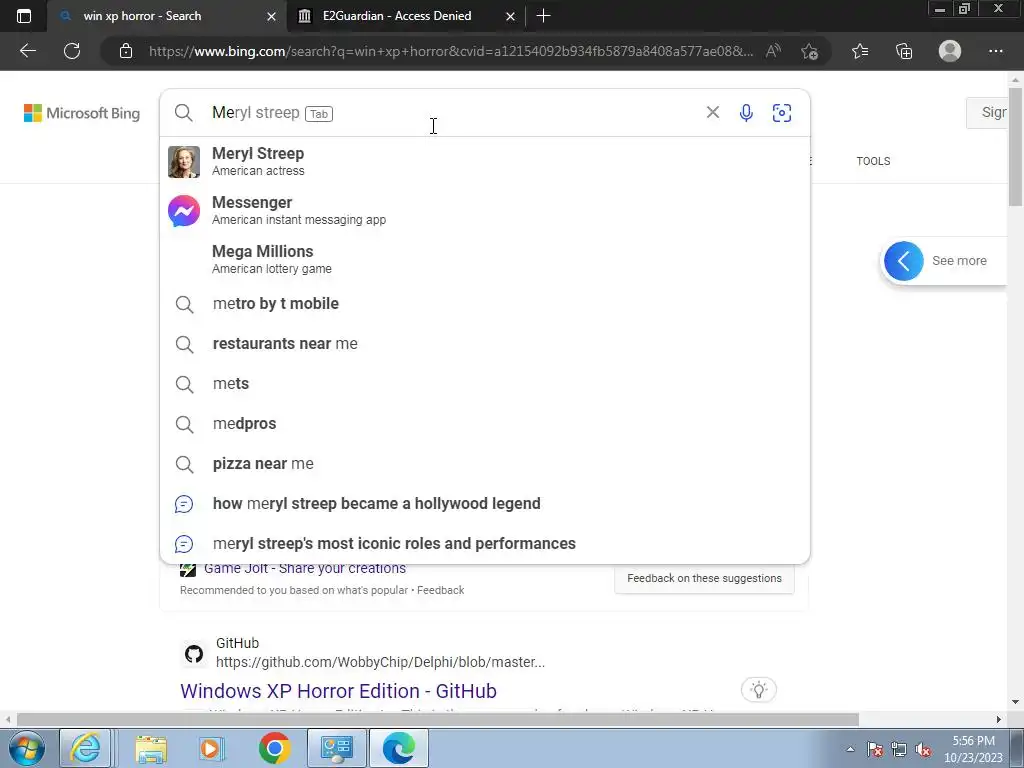Launch Google Chrome from taskbar
Viewport: 1024px width, 768px height.
tap(274, 748)
